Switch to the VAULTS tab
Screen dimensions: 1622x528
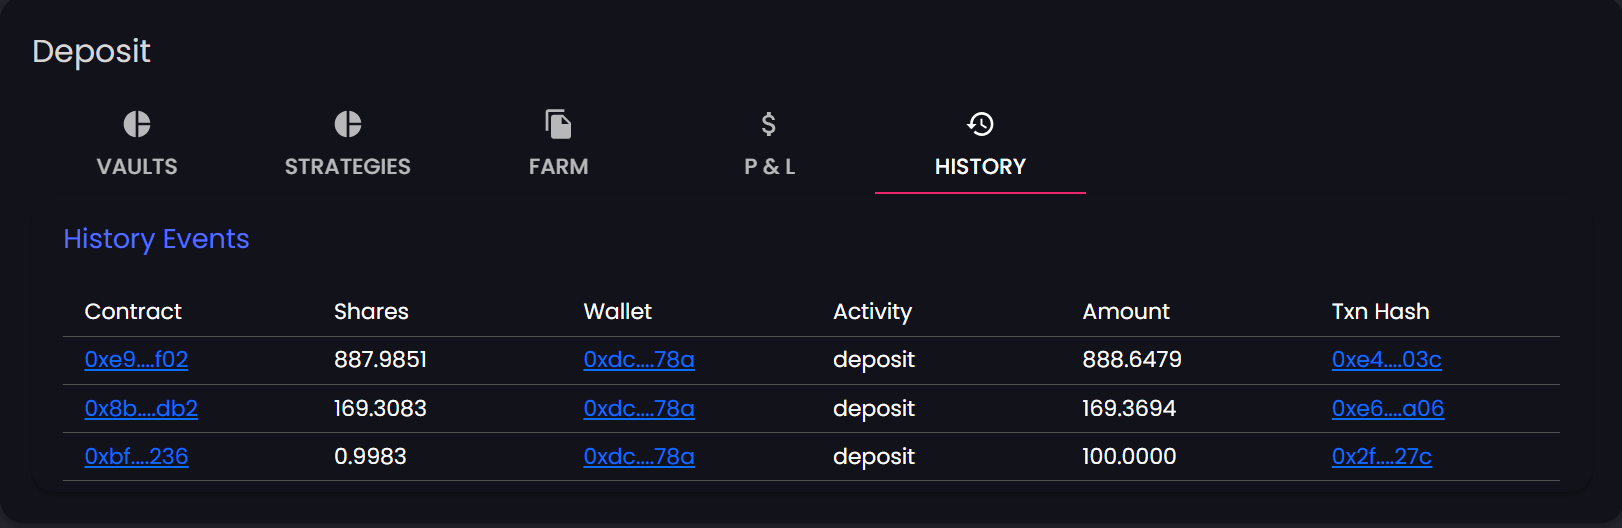137,167
